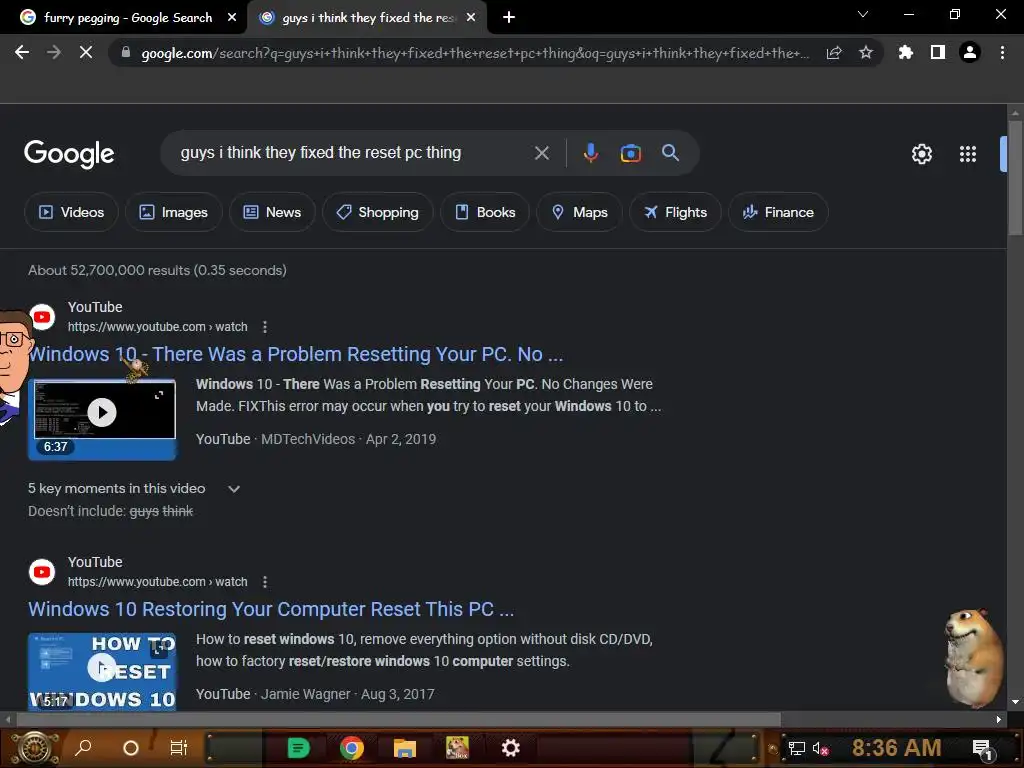
Task: Click About 52,700,000 results text
Action: [x=157, y=270]
